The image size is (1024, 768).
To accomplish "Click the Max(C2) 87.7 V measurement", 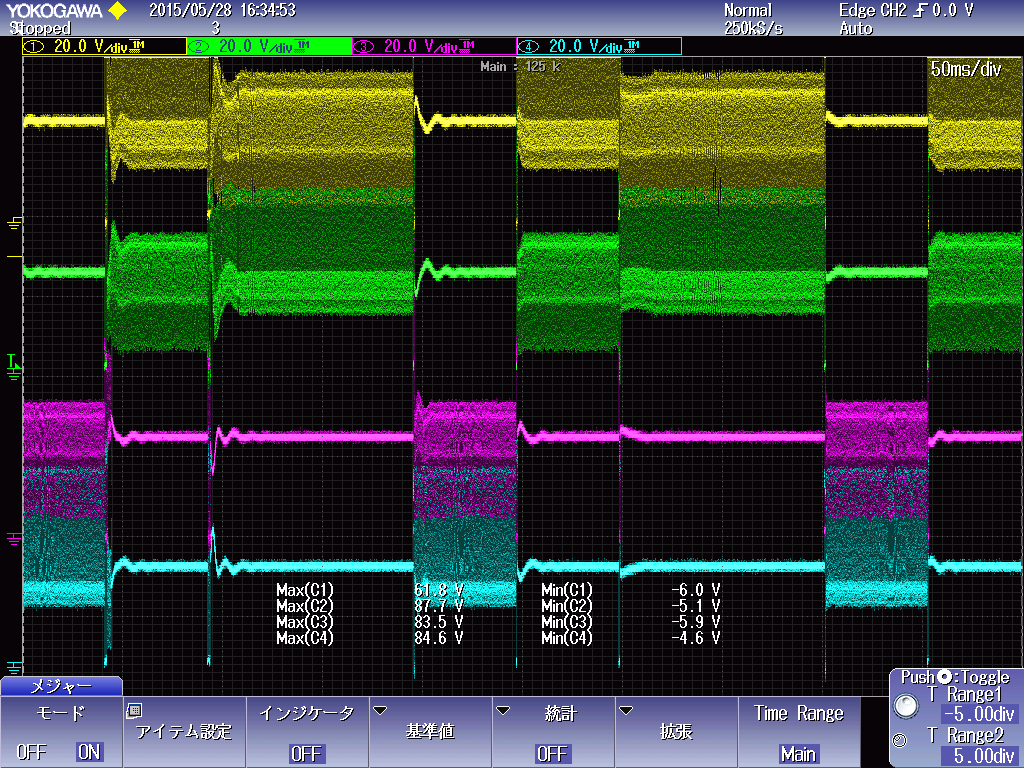I will coord(370,606).
